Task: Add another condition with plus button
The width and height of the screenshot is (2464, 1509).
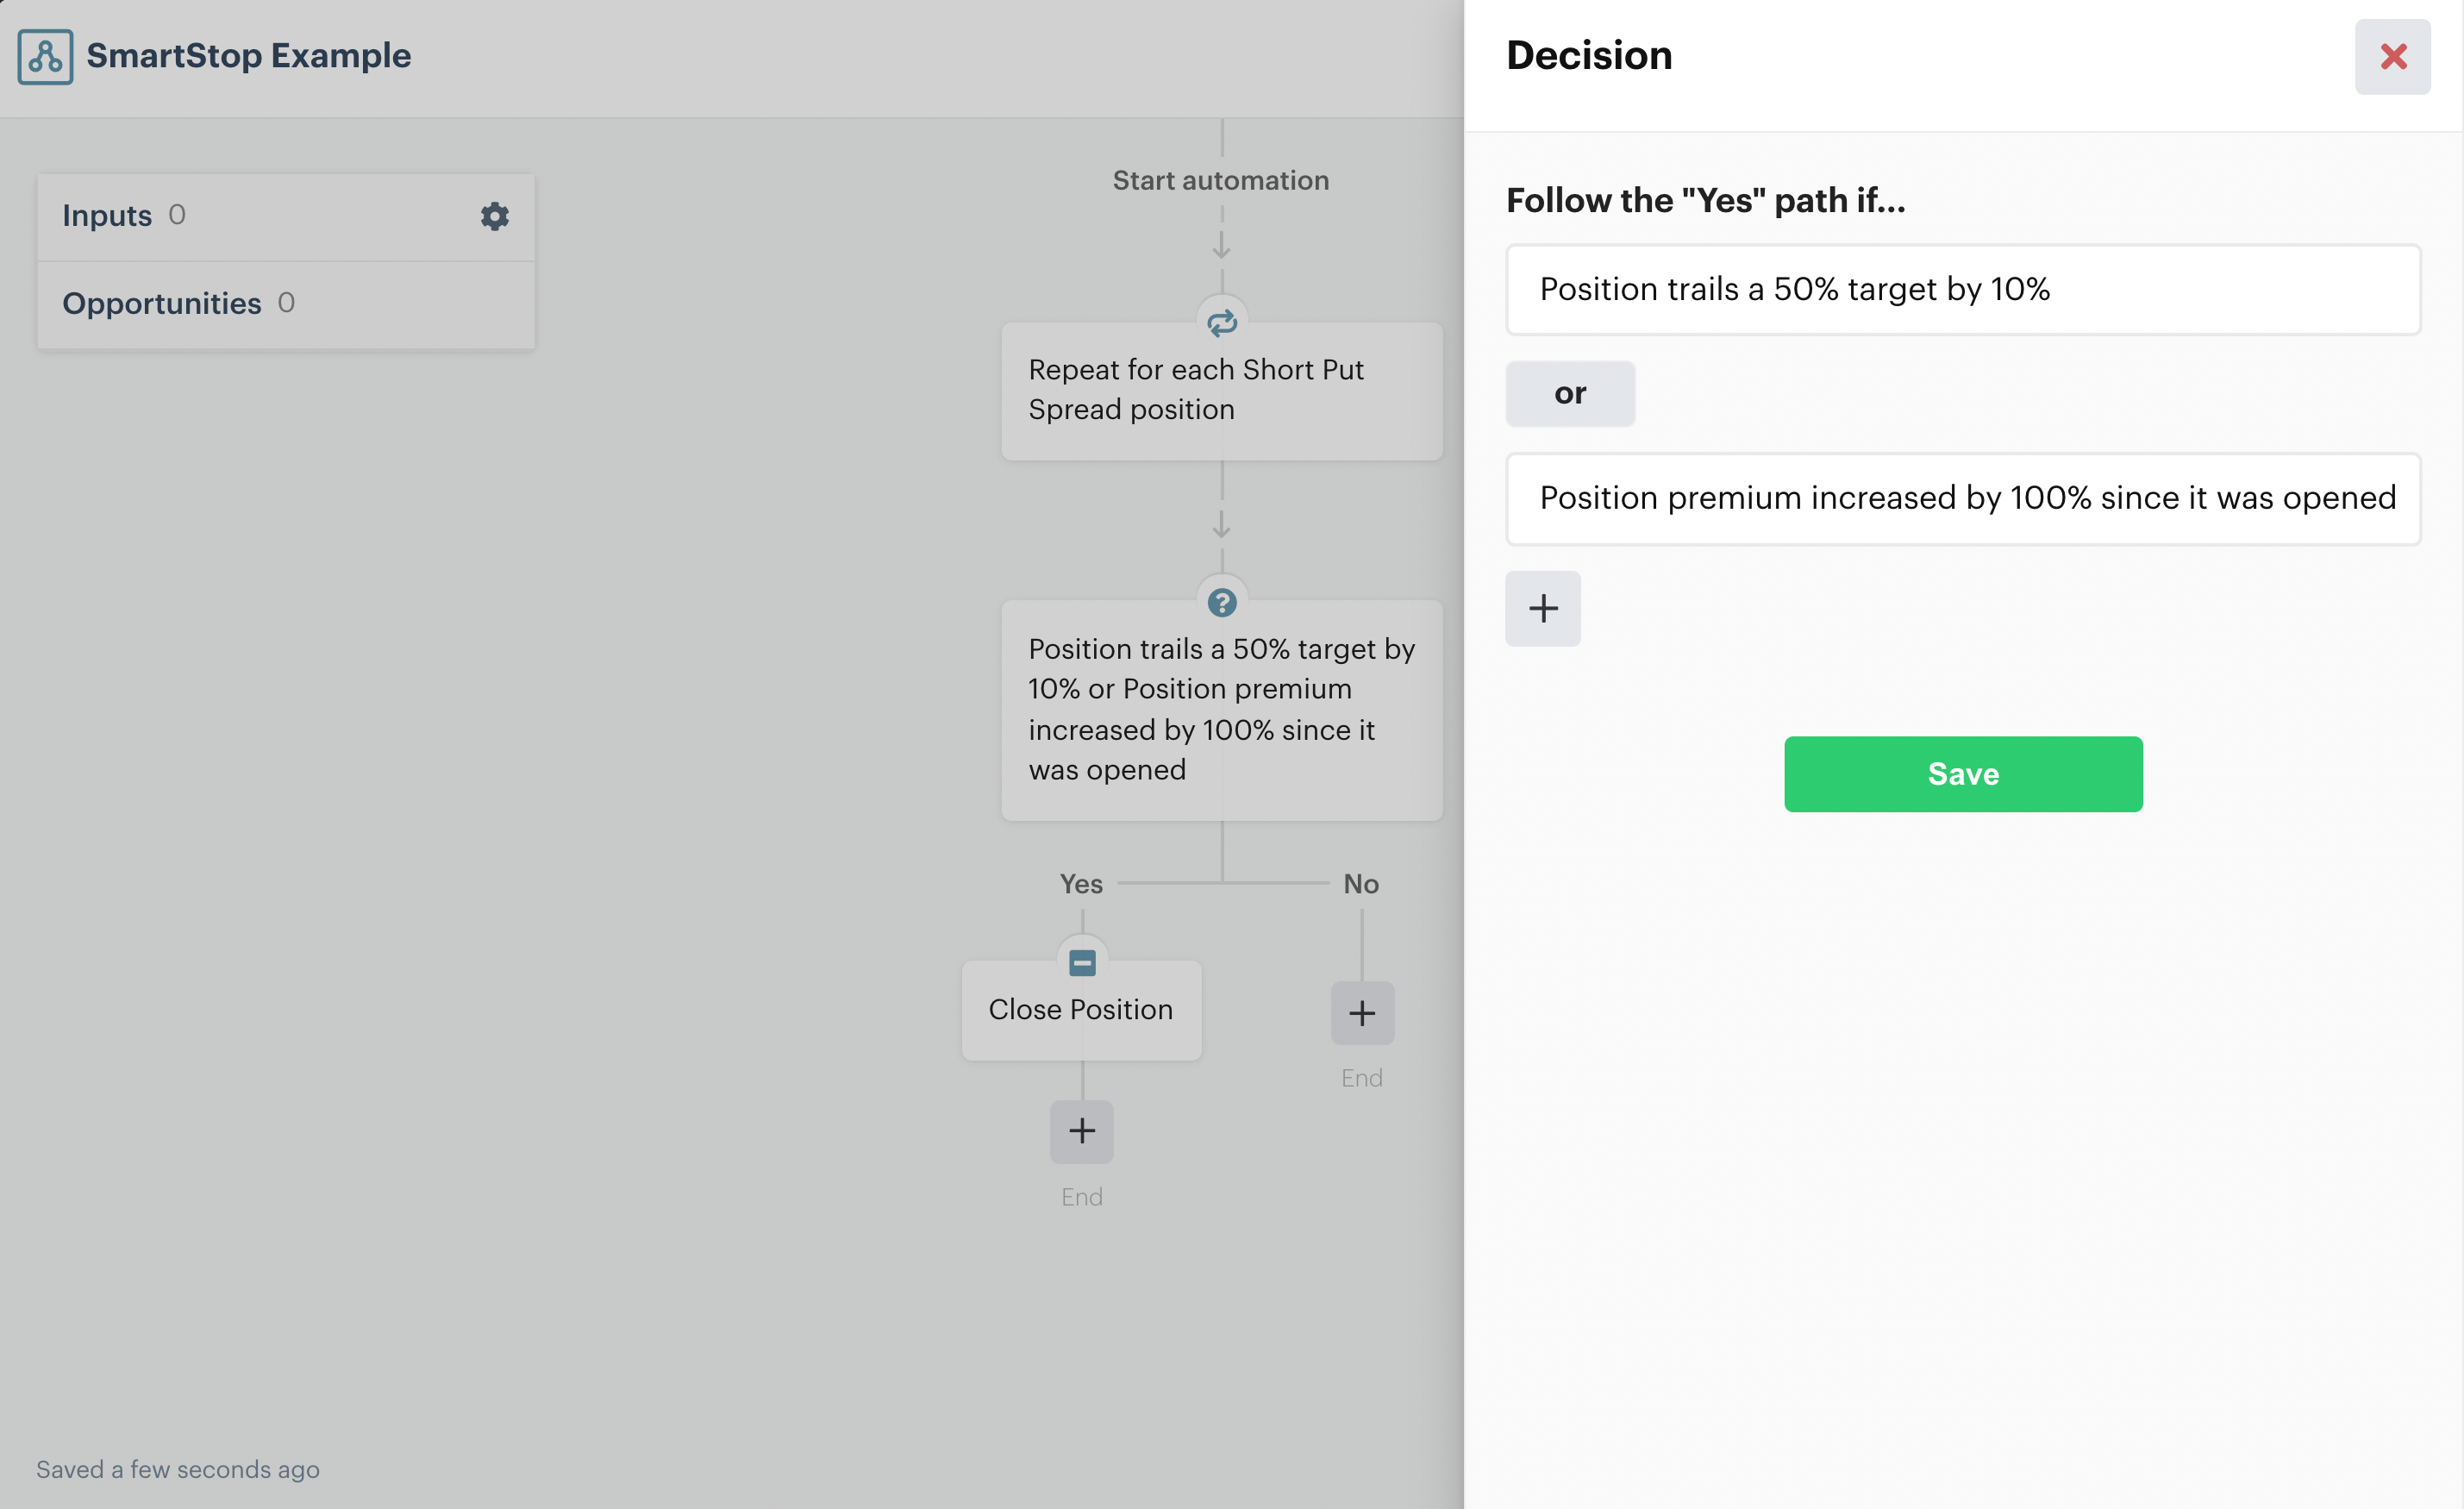Action: (x=1542, y=608)
